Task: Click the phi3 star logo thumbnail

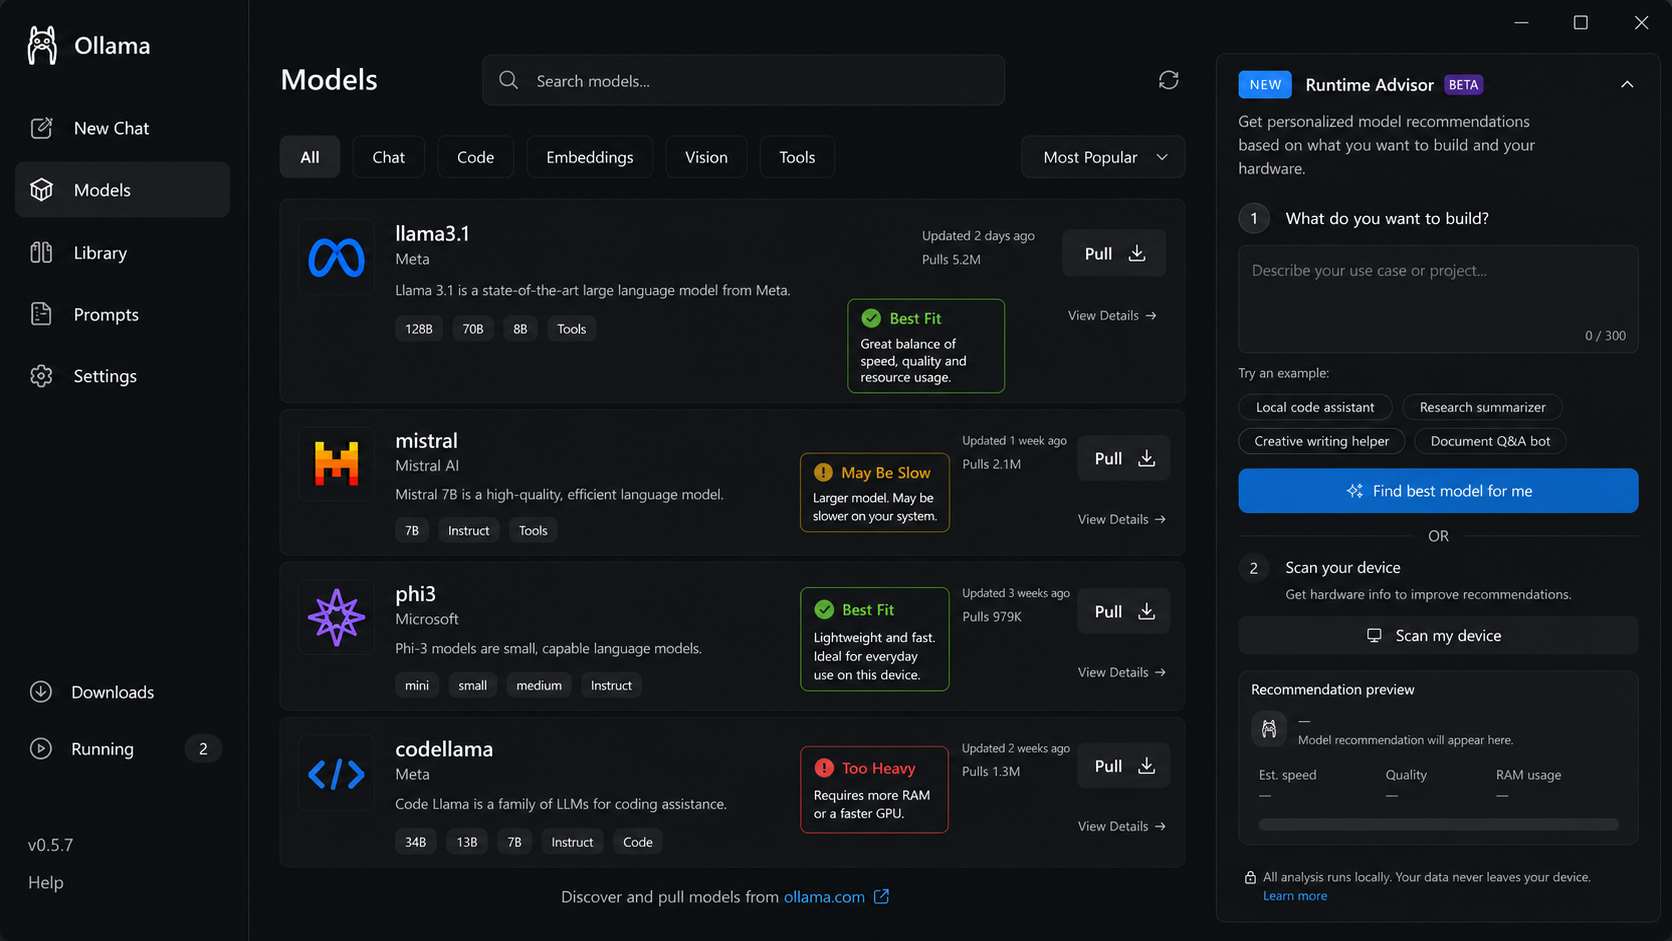Action: click(x=336, y=617)
